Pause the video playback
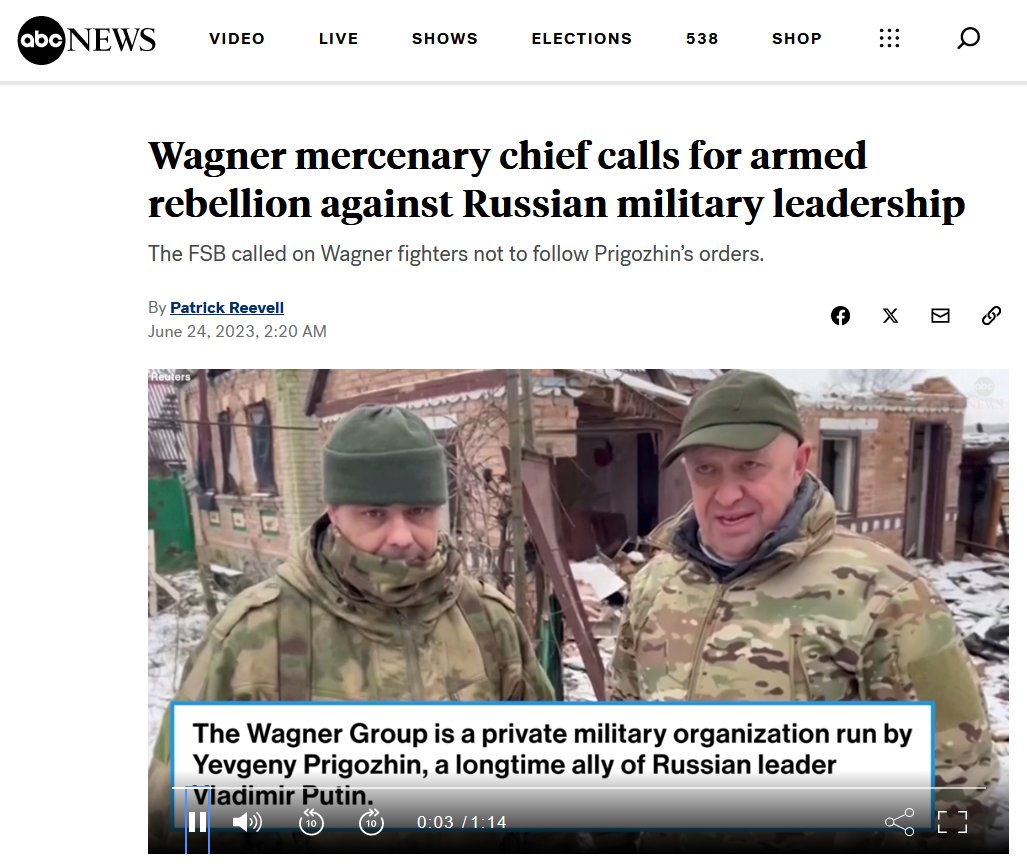This screenshot has height=866, width=1027. 197,821
